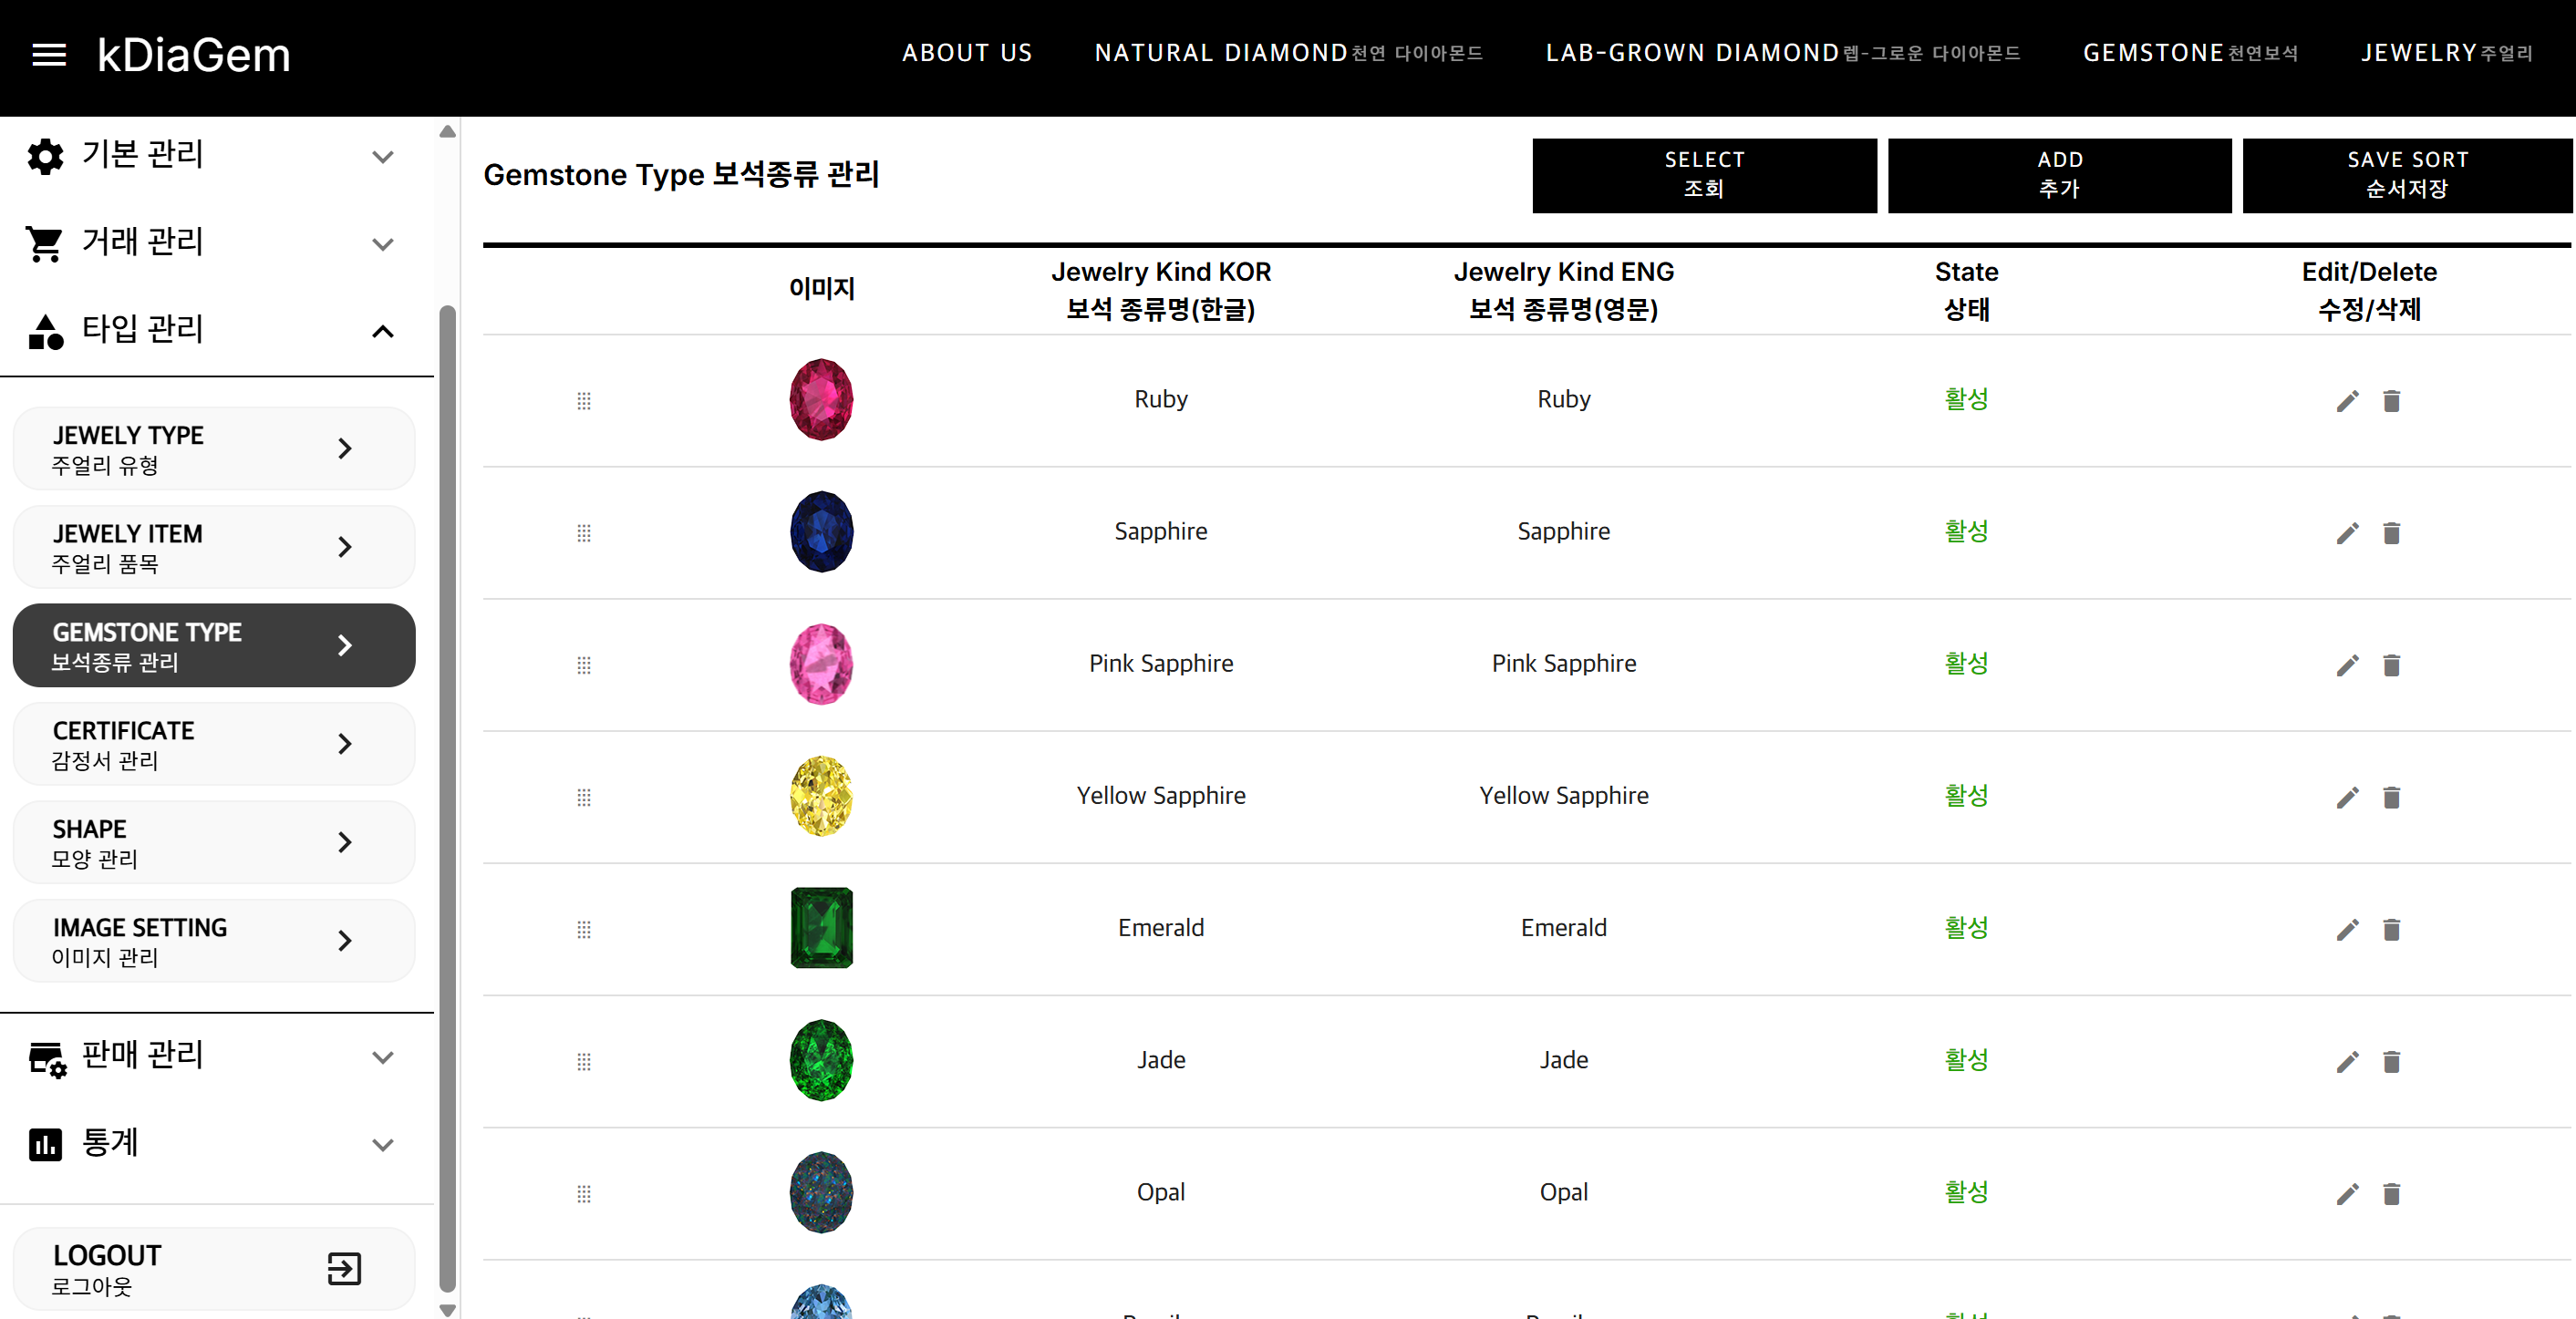Click trash icon for Emerald row
2576x1319 pixels.
point(2391,930)
